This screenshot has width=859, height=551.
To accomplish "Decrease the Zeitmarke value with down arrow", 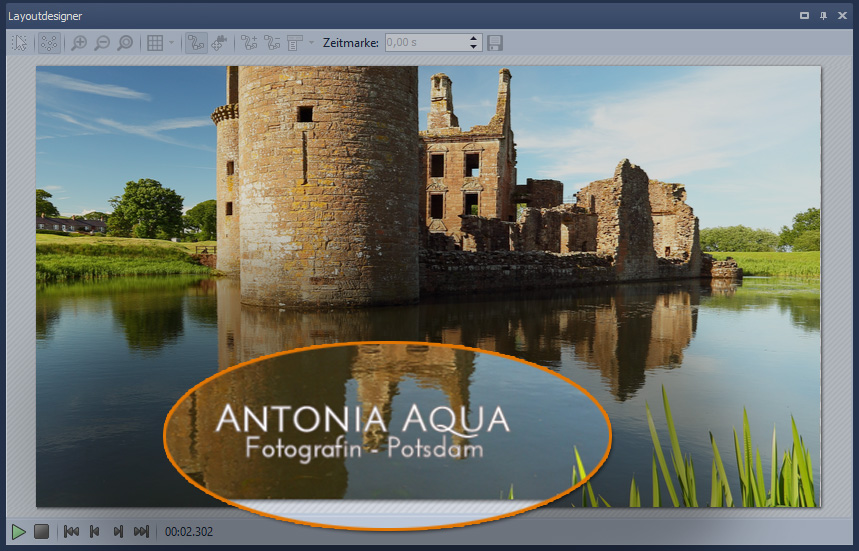I will coord(474,47).
